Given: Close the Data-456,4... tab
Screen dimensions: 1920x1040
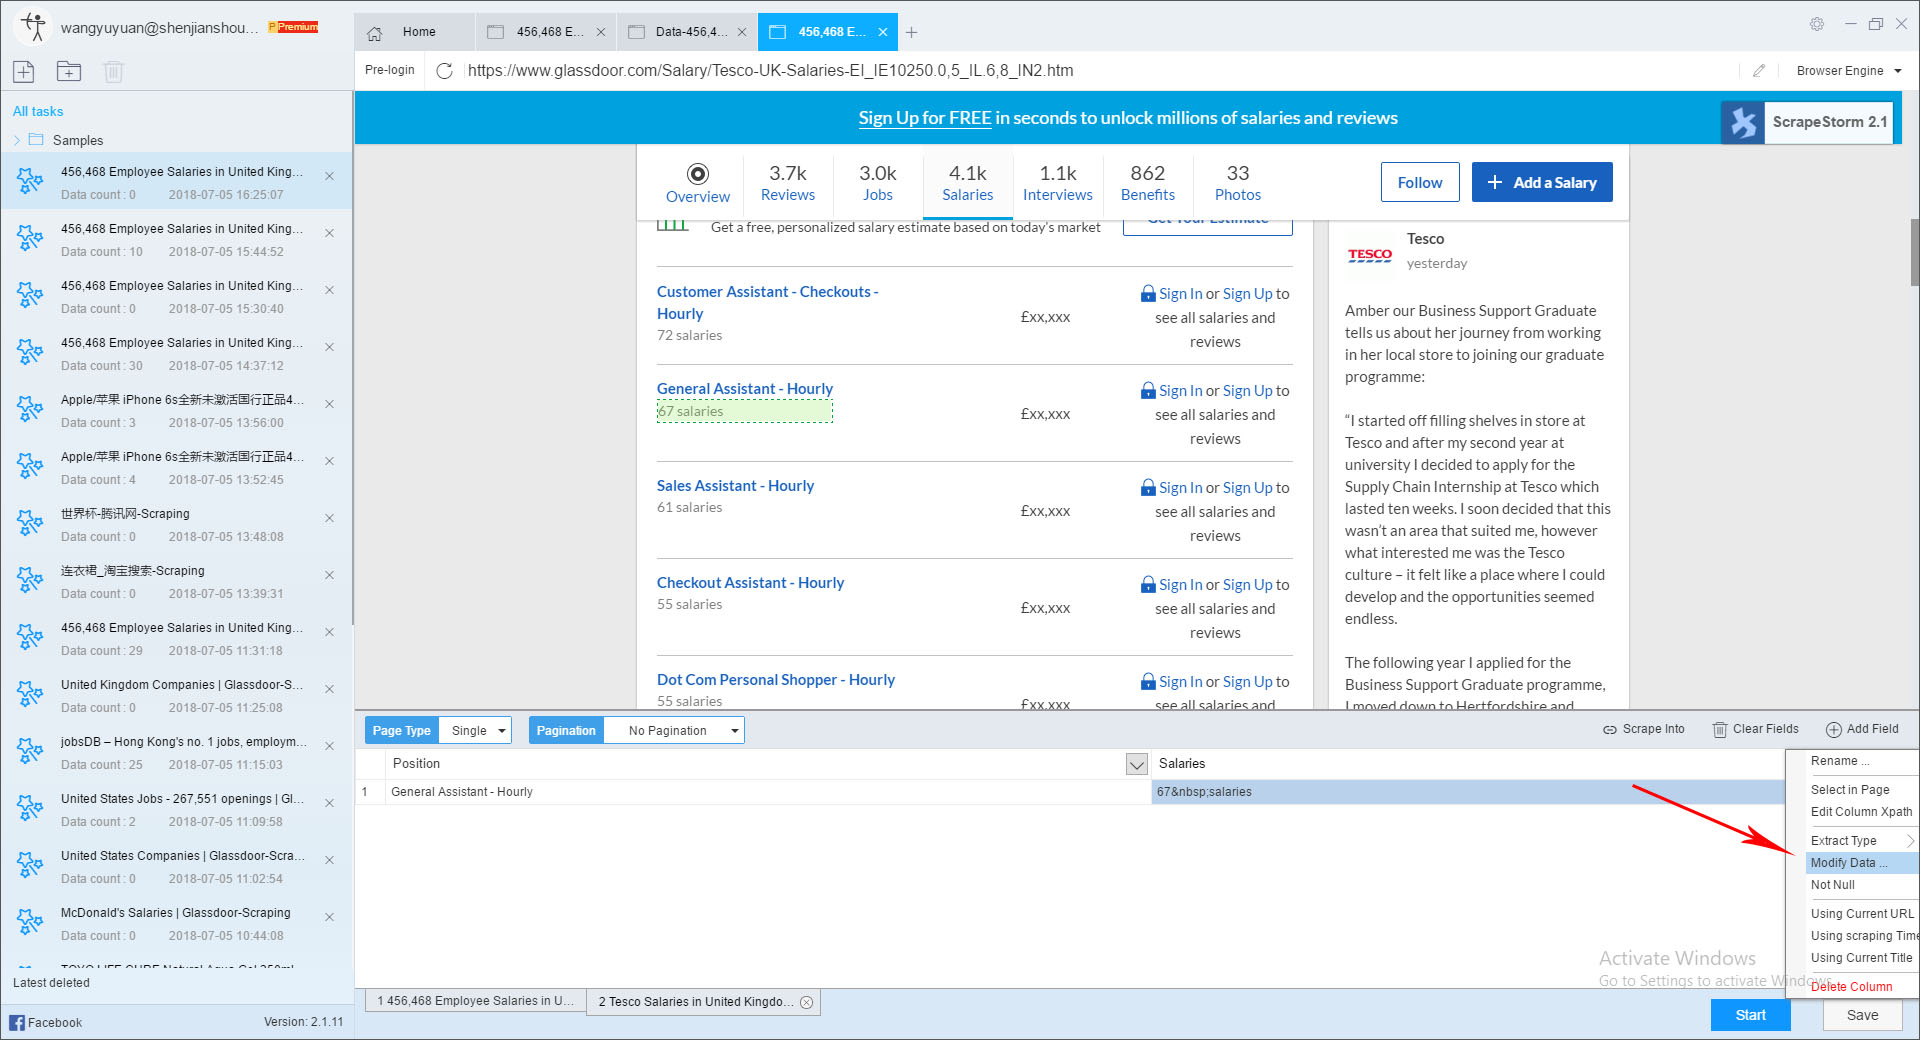Looking at the screenshot, I should (742, 32).
